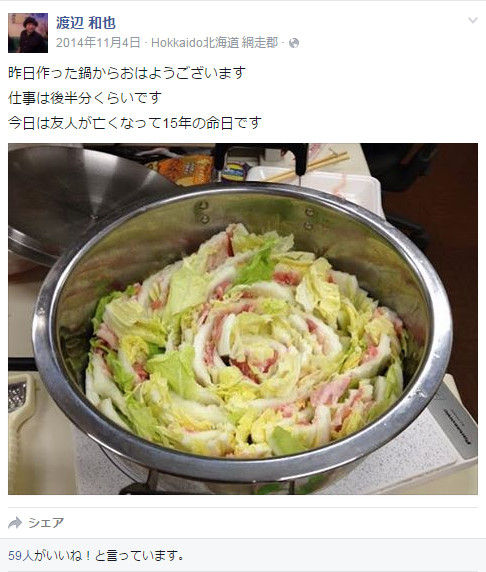
Task: Click the share arrow icon
Action: pos(15,523)
